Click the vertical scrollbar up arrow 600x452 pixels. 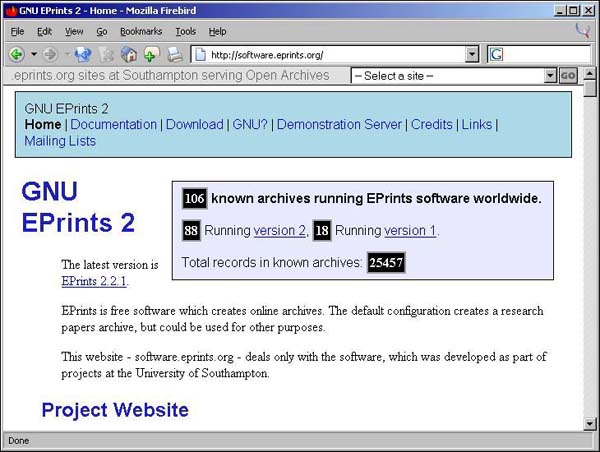590,73
